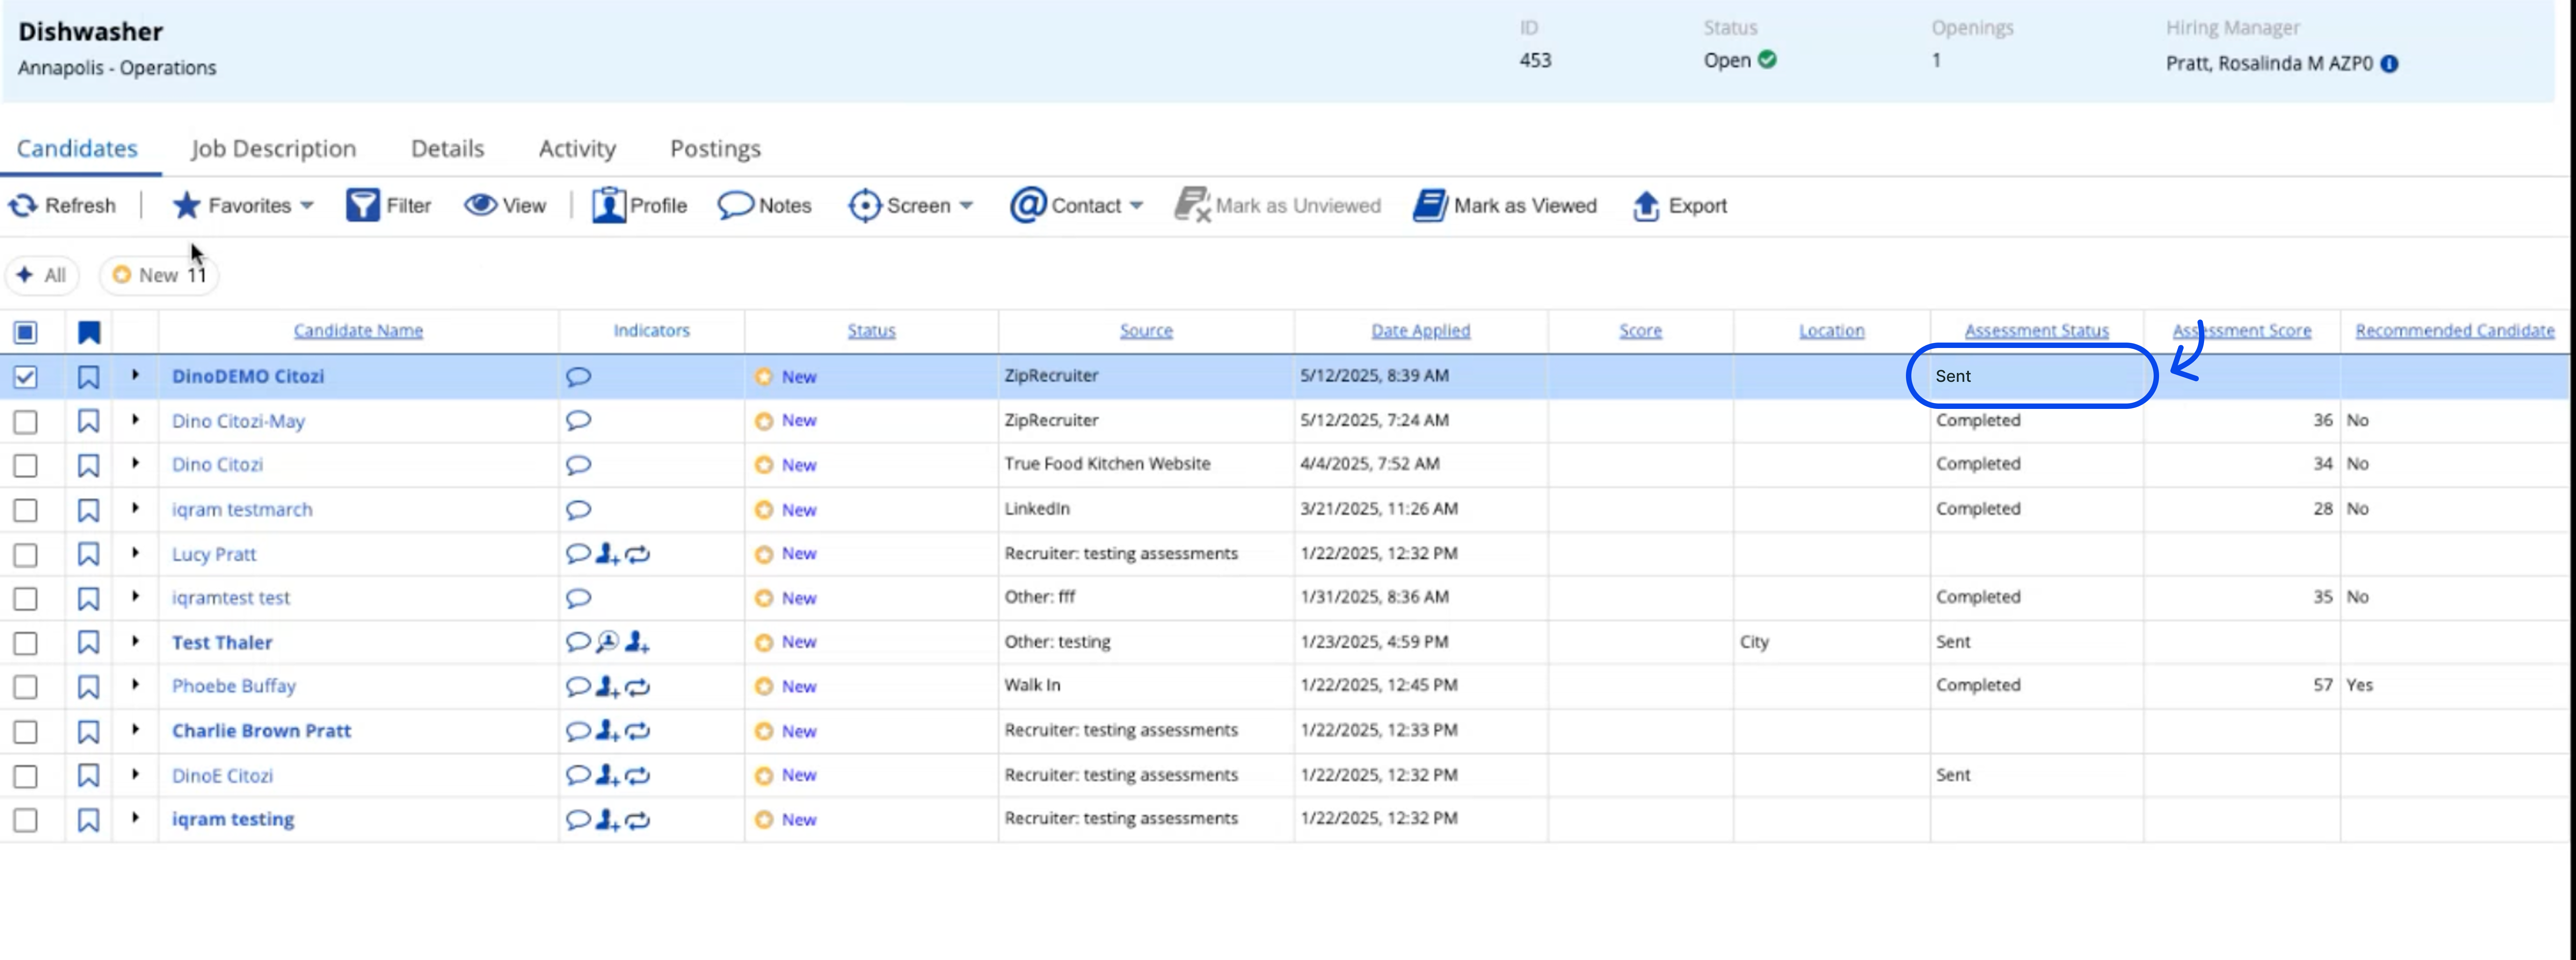Sort by Candidate Name column header
The width and height of the screenshot is (2576, 960).
[x=358, y=331]
